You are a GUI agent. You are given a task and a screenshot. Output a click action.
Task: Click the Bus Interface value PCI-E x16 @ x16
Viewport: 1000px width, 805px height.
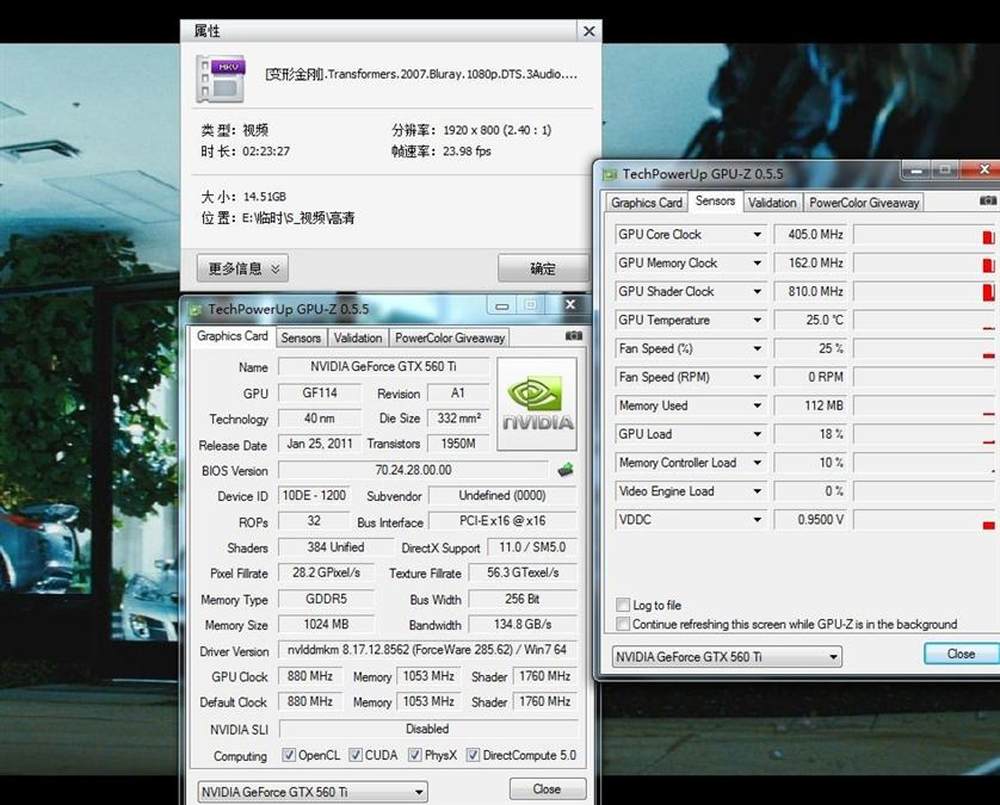(x=502, y=521)
